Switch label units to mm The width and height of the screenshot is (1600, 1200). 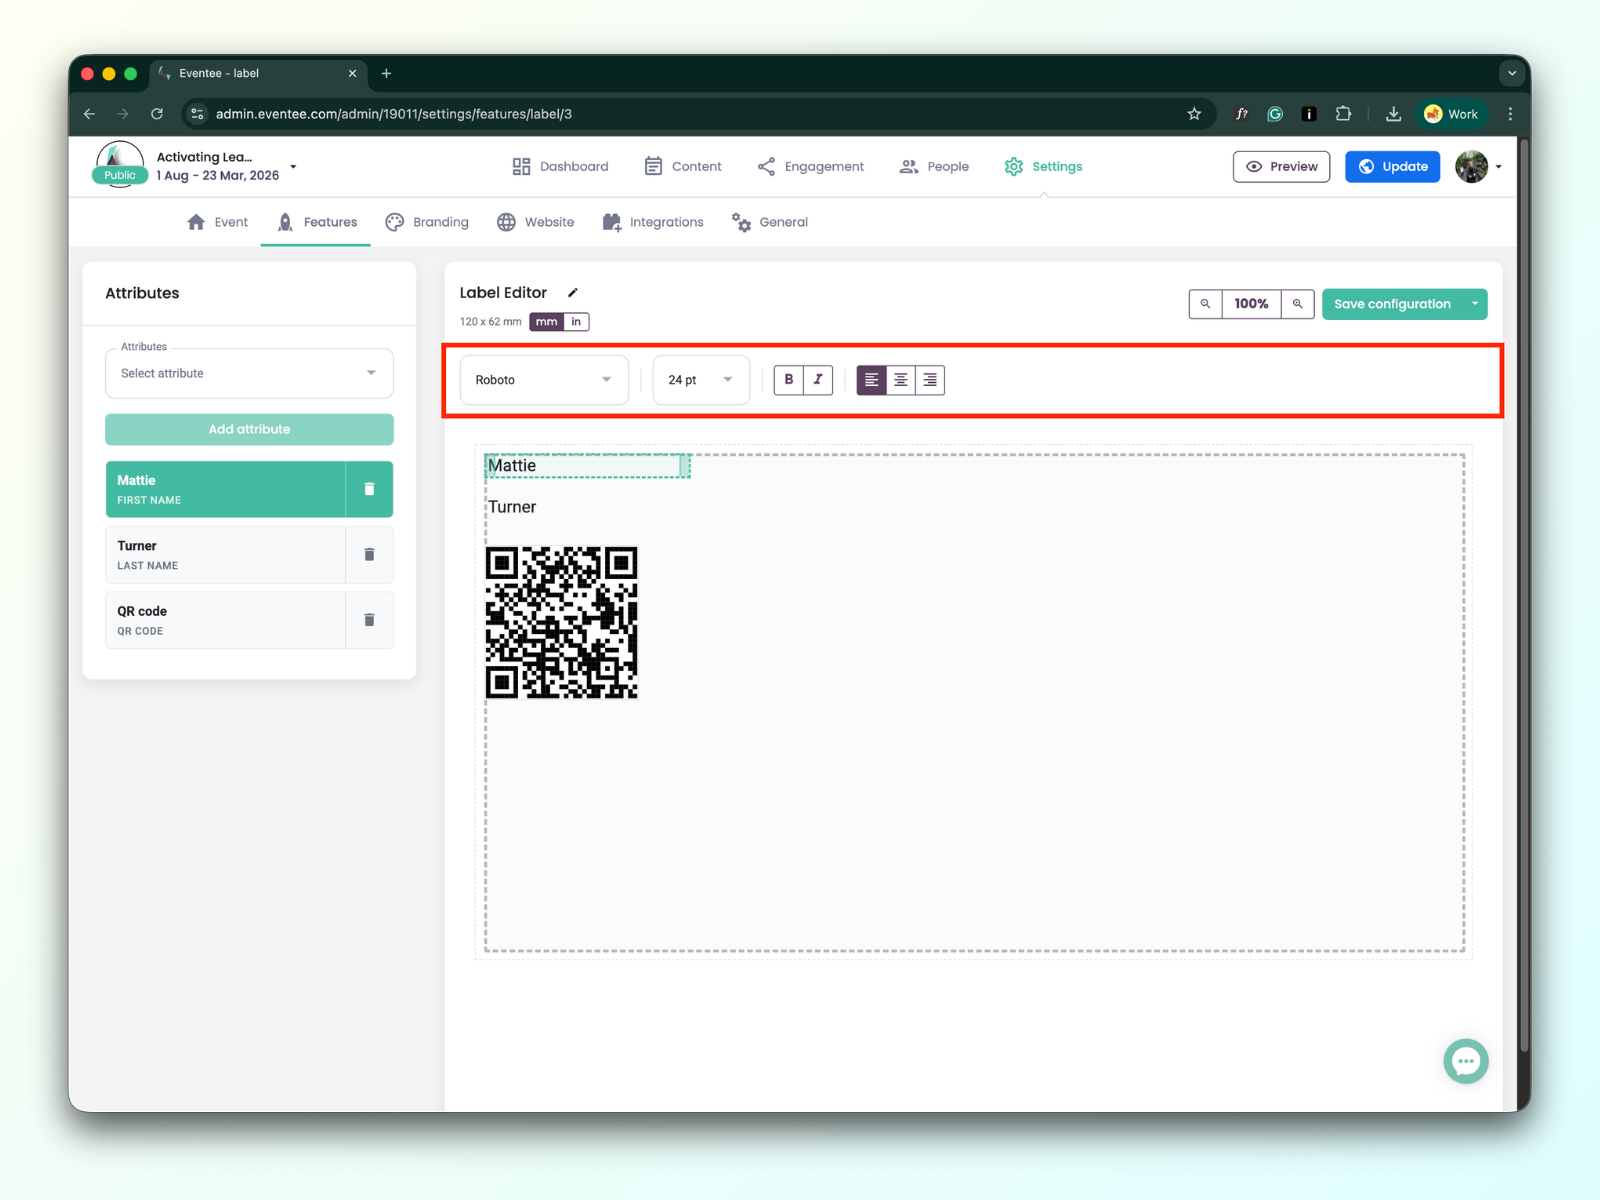point(546,322)
